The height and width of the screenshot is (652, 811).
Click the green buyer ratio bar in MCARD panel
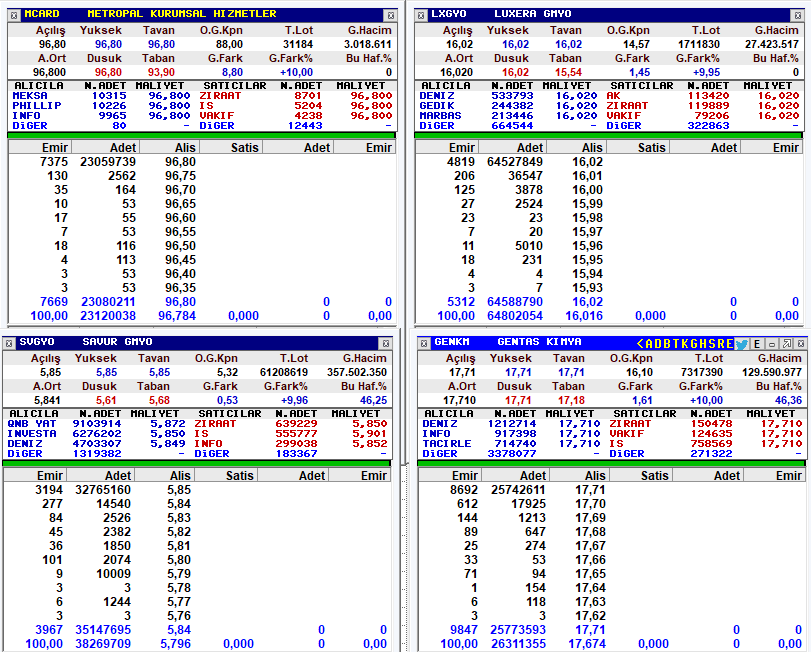point(202,135)
